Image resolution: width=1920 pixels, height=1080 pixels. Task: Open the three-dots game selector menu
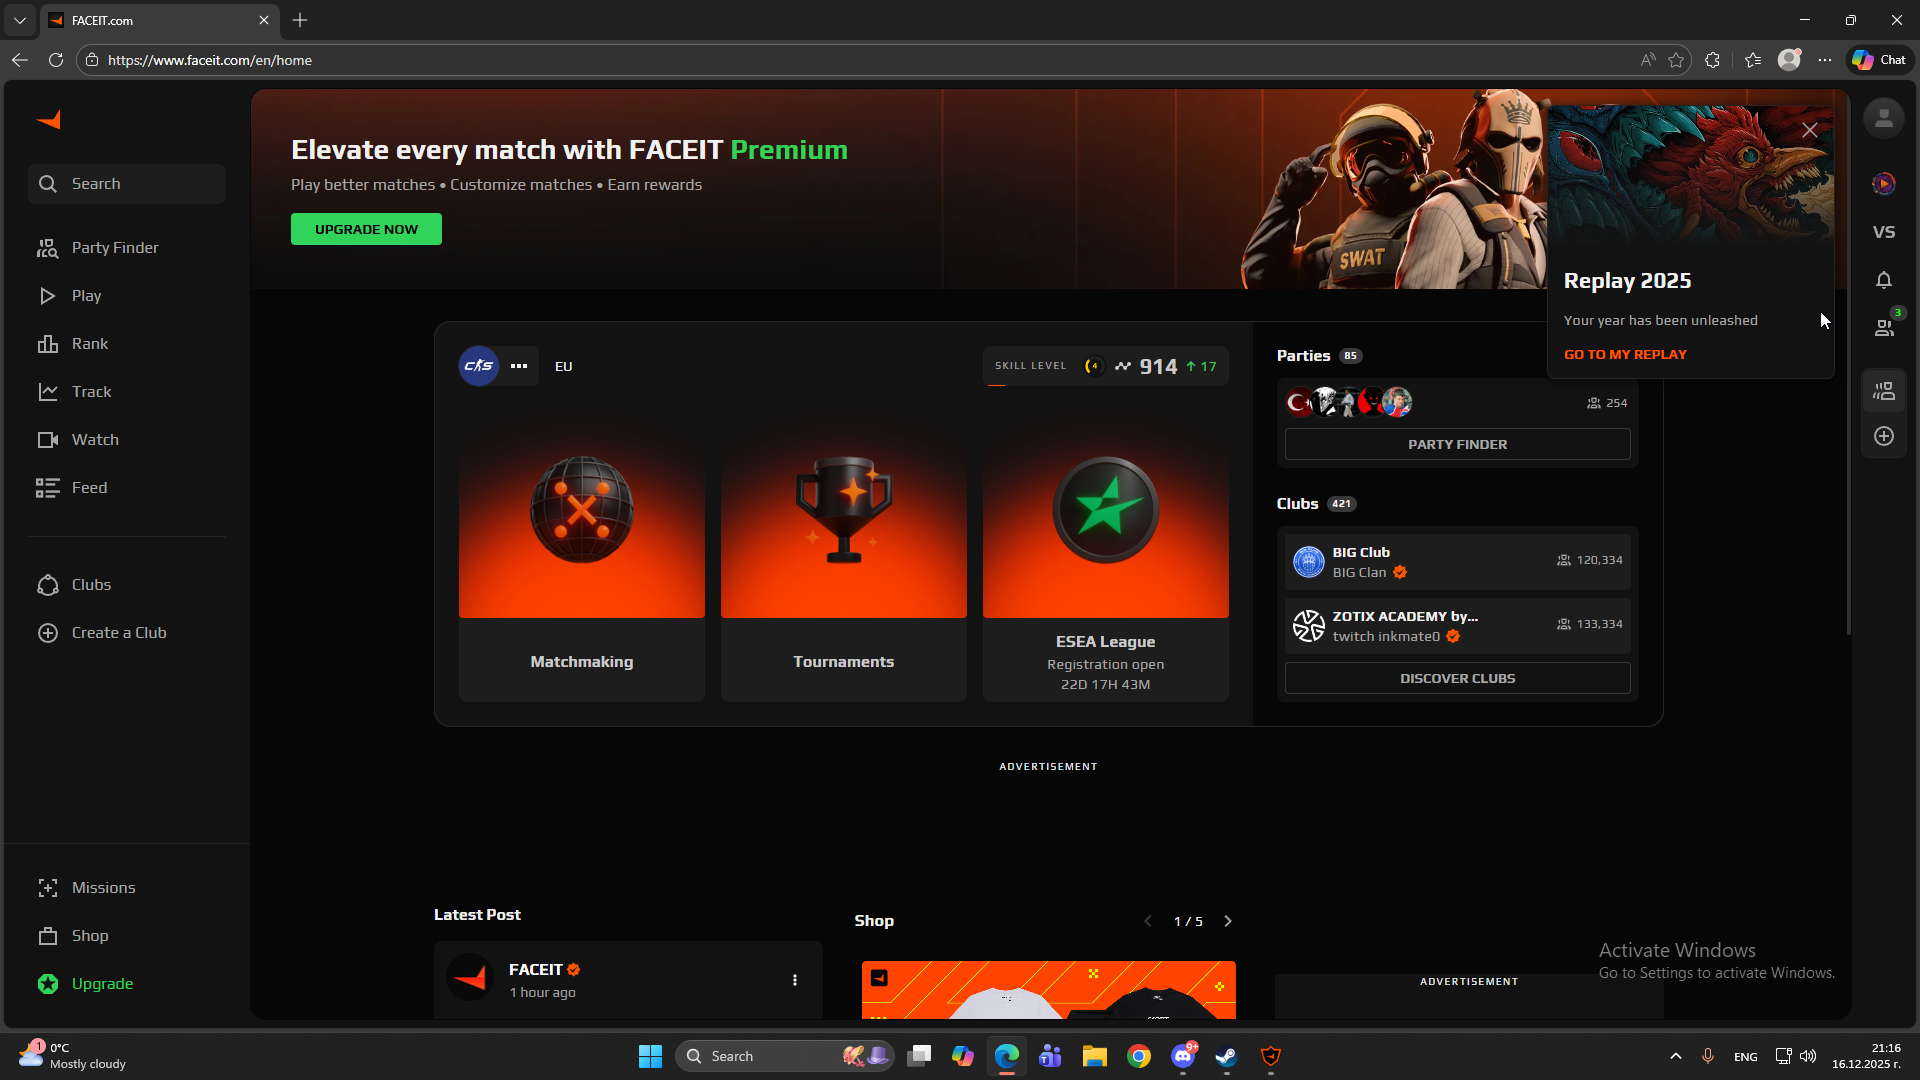coord(519,366)
